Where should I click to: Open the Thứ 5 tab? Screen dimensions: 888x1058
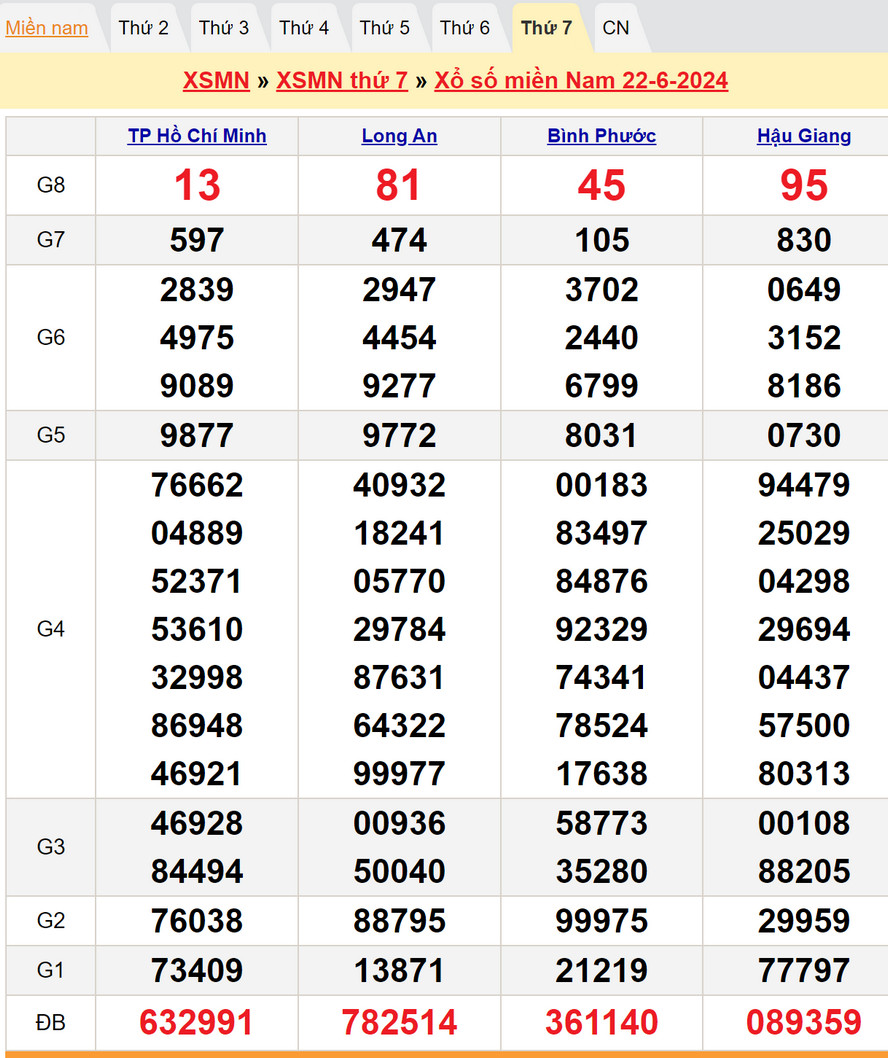click(x=385, y=28)
